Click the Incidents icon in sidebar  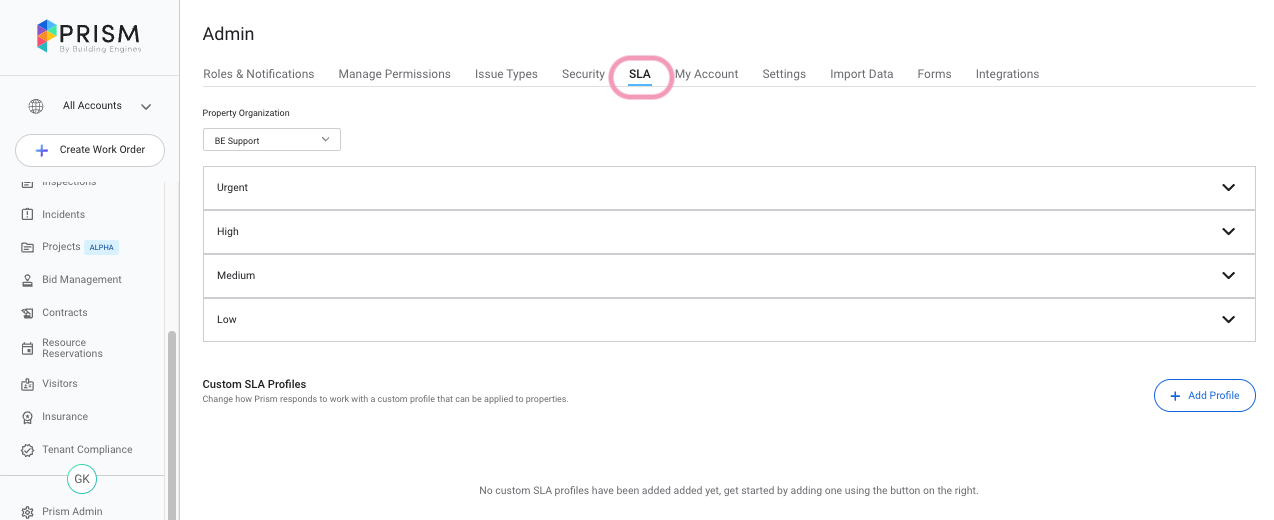[x=28, y=214]
